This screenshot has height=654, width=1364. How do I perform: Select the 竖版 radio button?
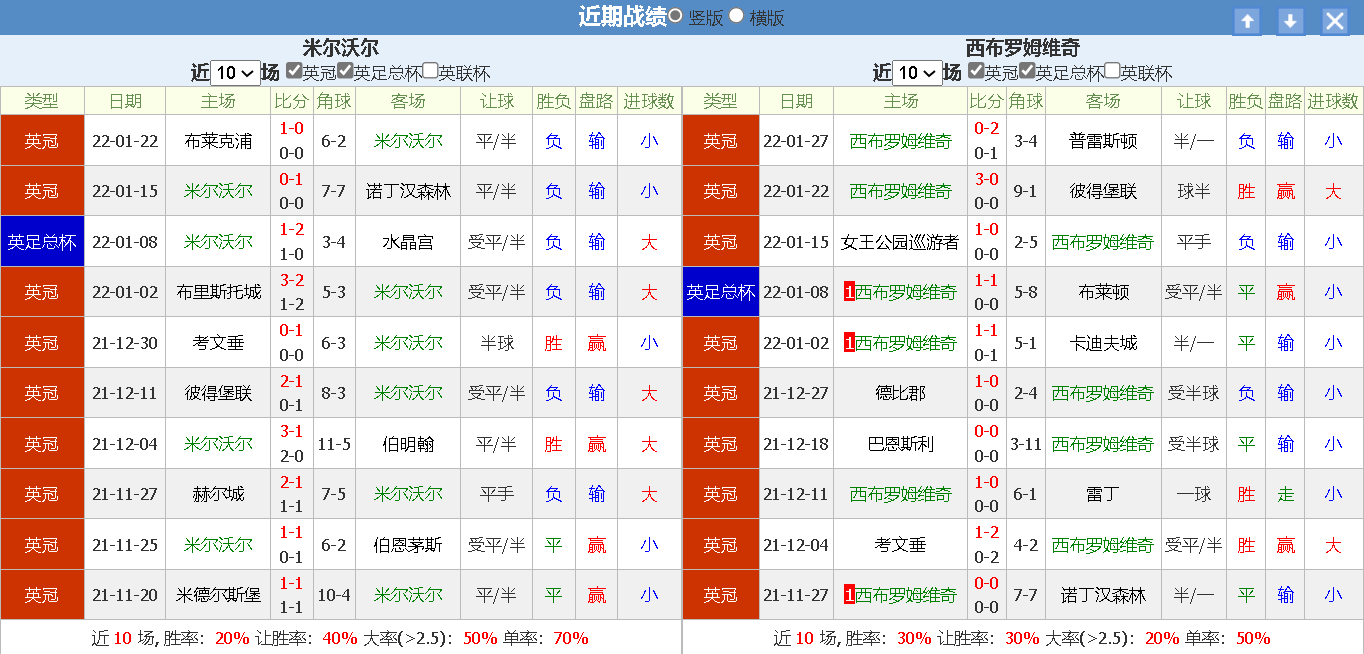(x=676, y=16)
